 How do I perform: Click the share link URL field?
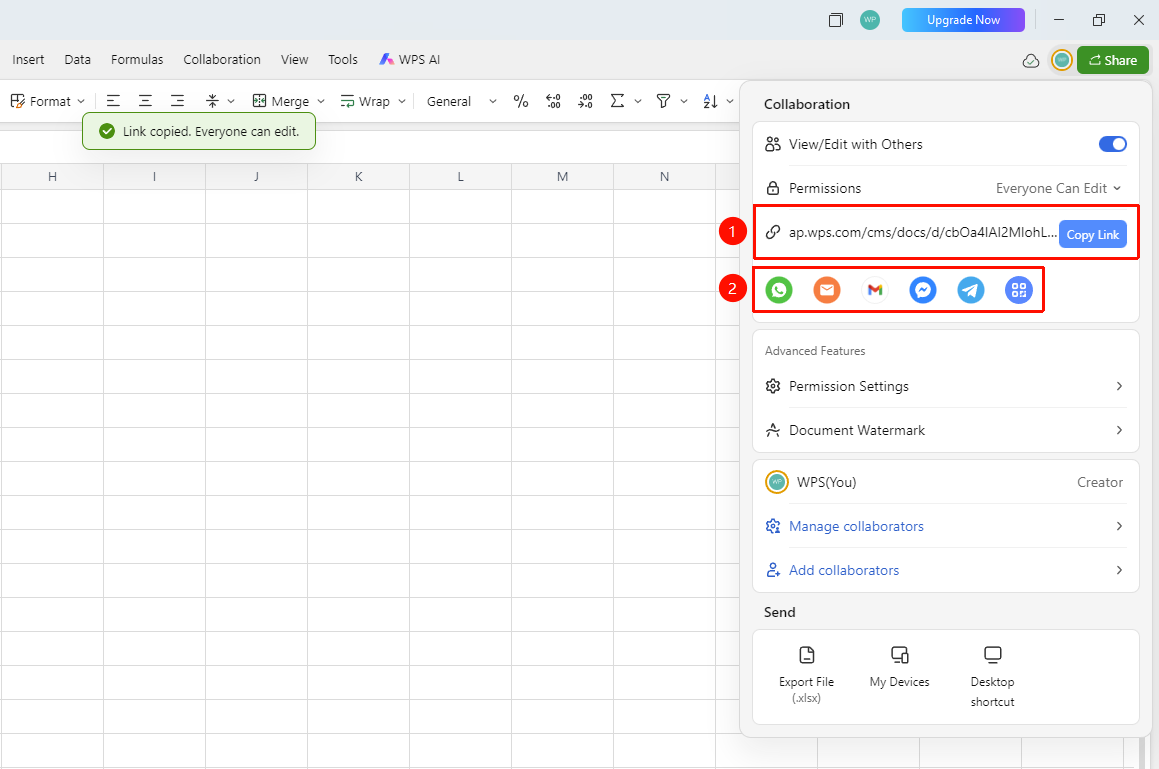point(922,232)
